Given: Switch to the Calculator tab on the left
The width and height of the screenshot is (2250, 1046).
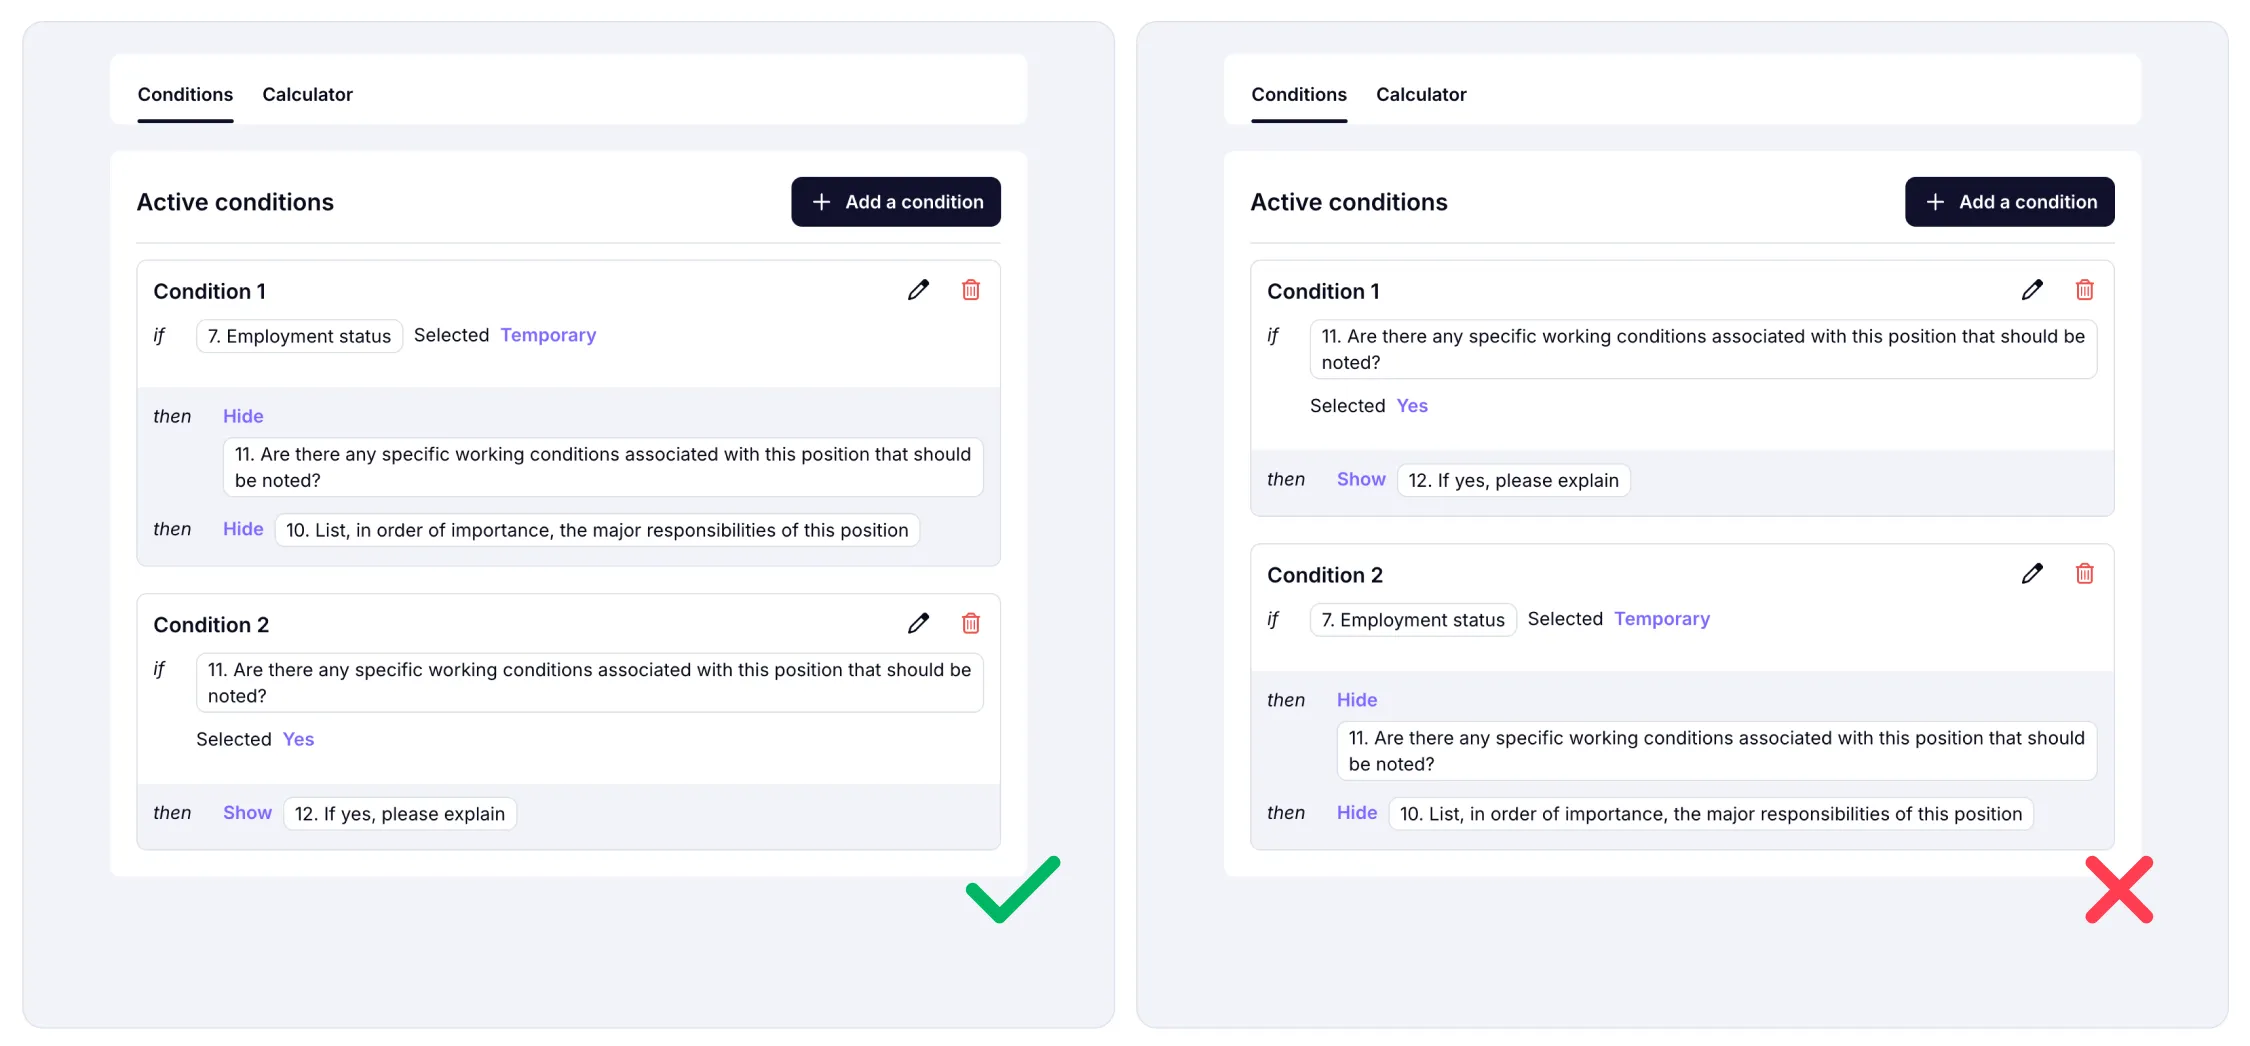Looking at the screenshot, I should tap(307, 94).
